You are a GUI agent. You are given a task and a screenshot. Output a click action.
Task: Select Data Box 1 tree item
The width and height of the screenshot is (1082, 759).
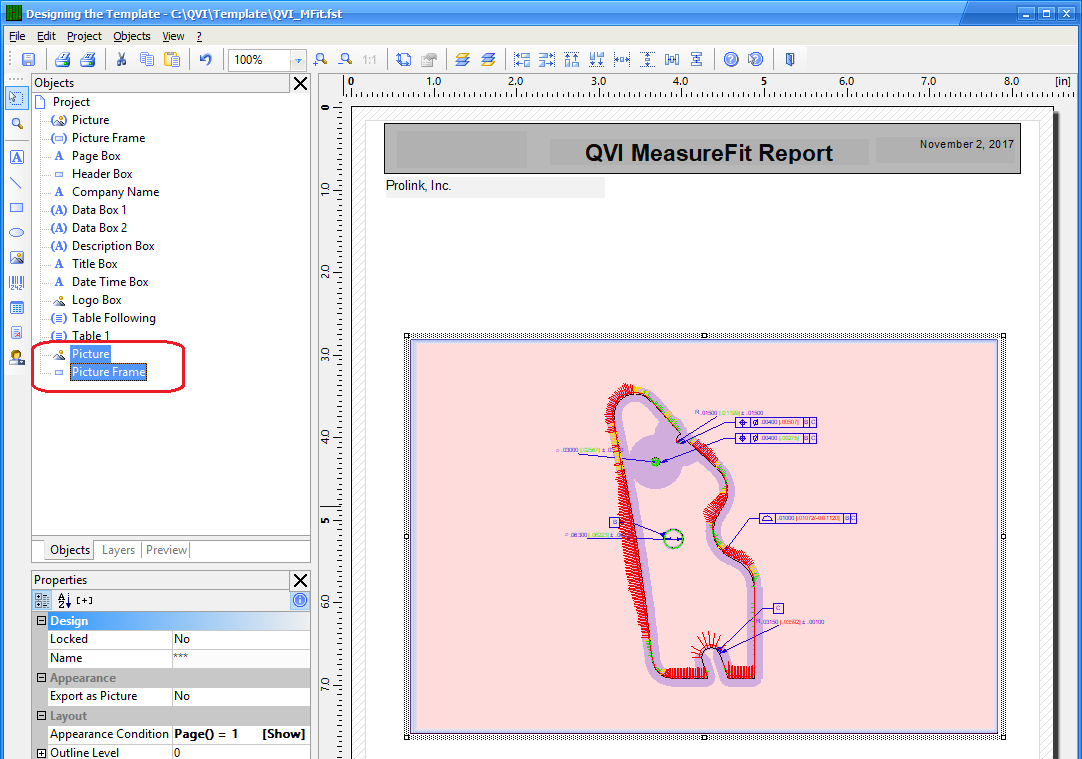coord(99,210)
